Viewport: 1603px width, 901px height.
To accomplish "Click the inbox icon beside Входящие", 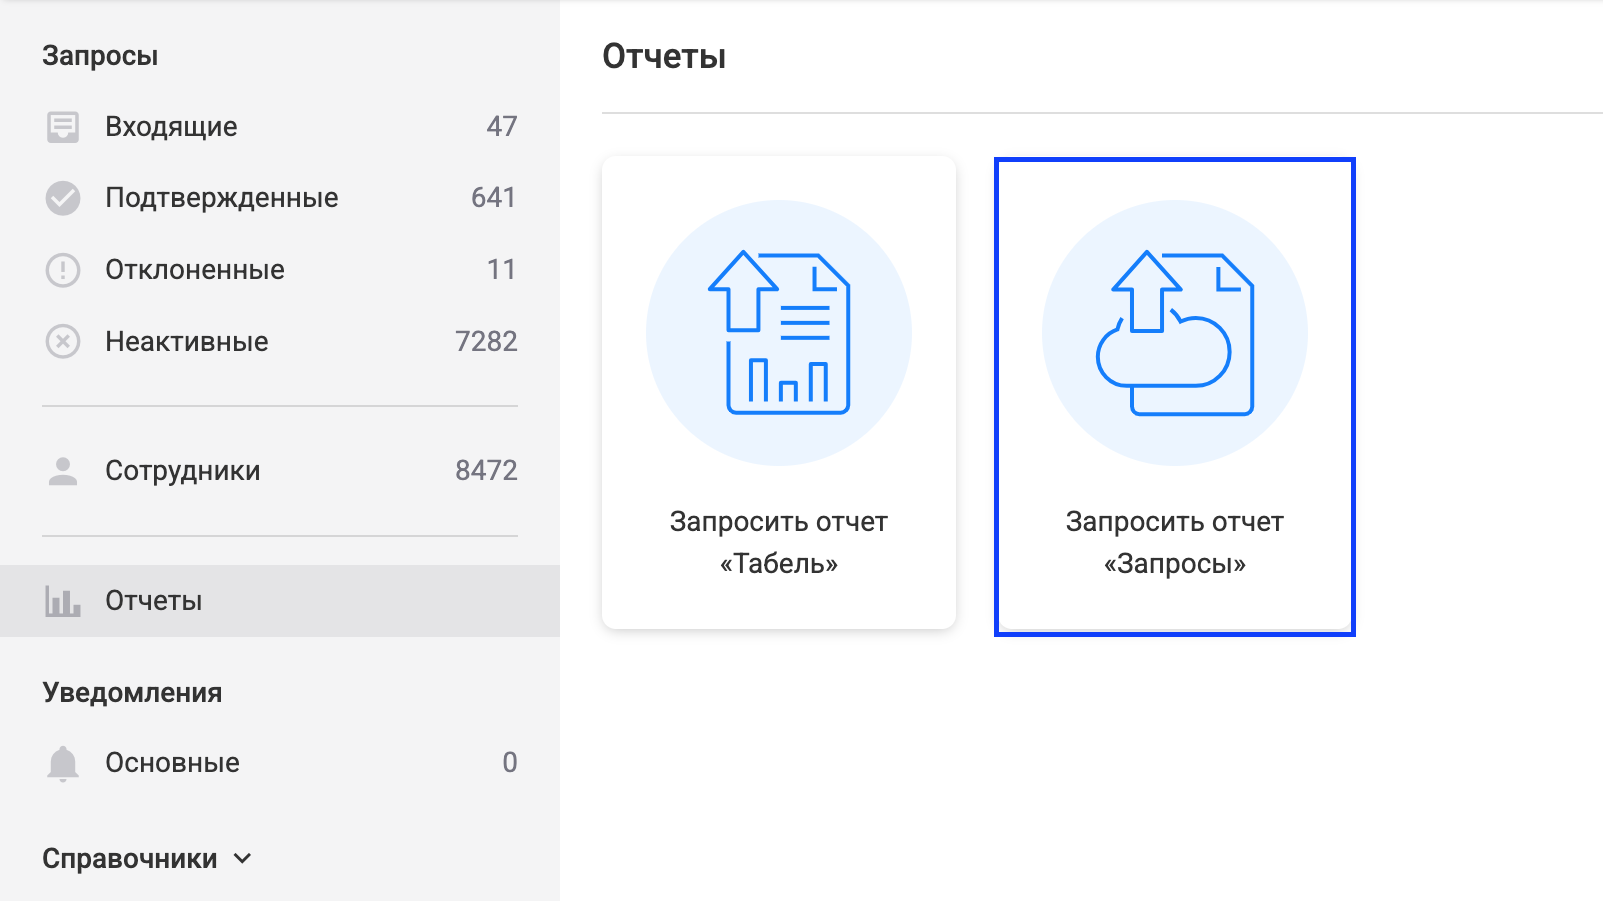I will coord(63,127).
